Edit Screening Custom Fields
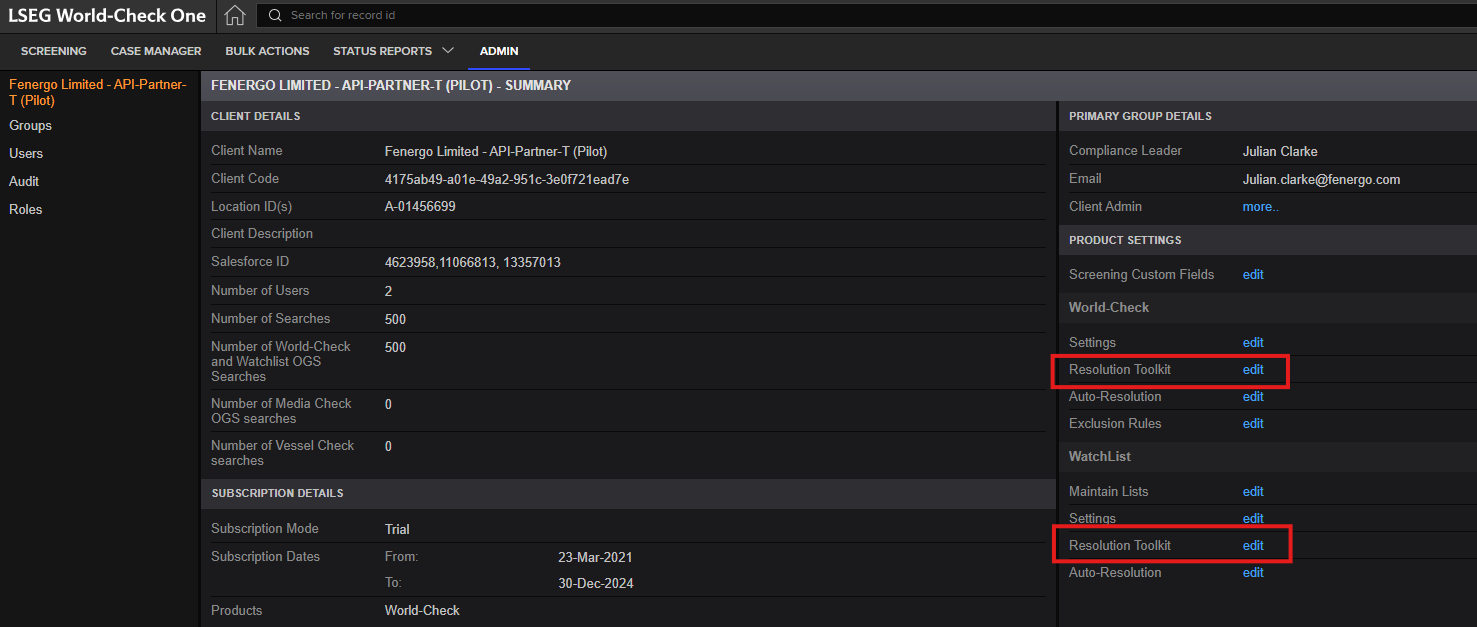Viewport: 1477px width, 627px height. point(1253,274)
